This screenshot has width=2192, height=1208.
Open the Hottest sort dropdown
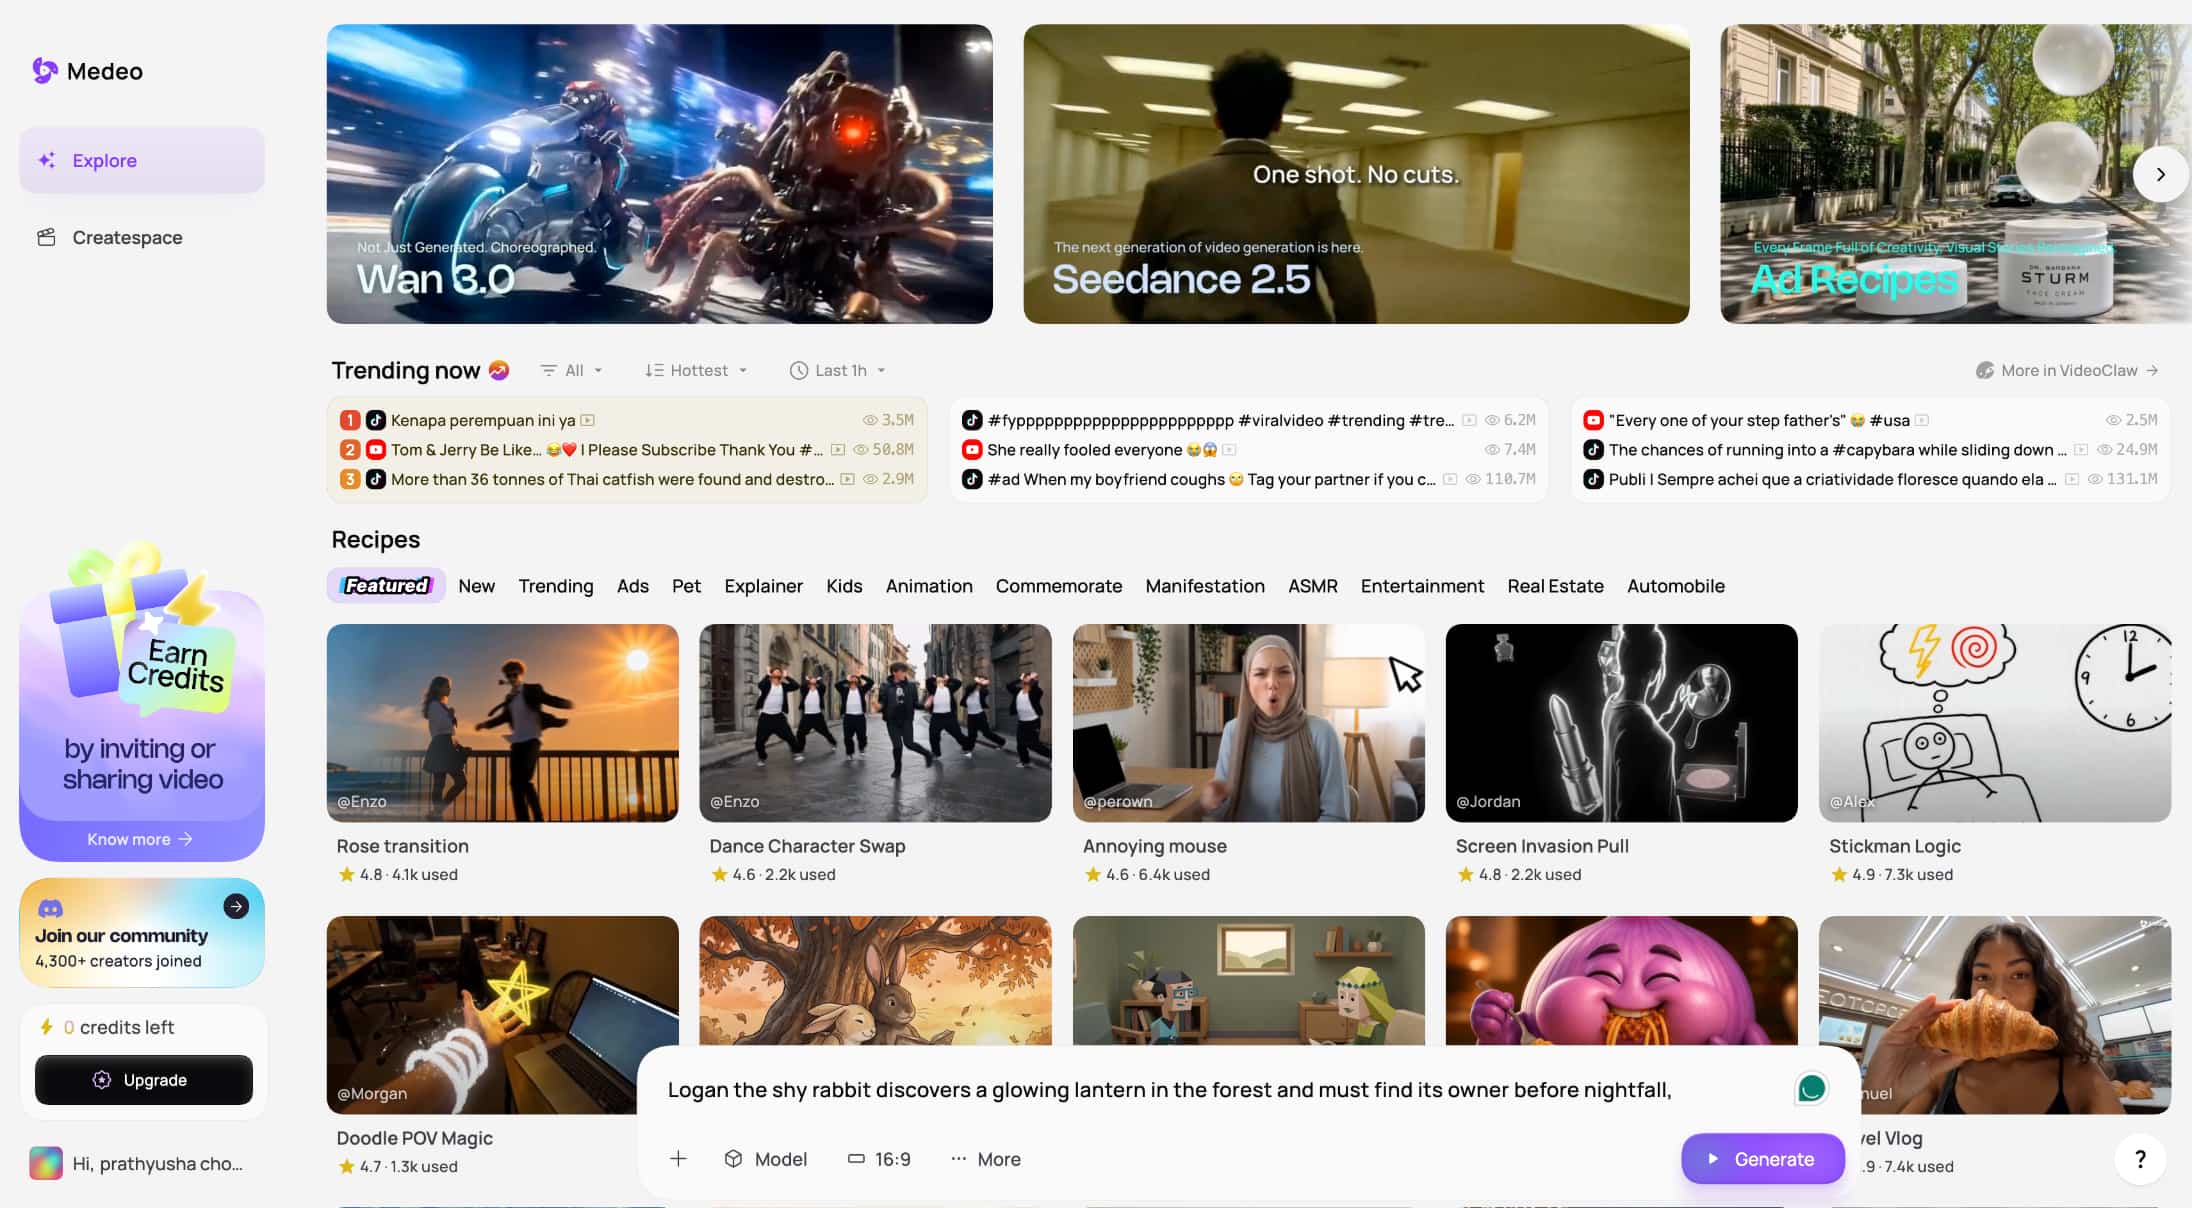(696, 370)
